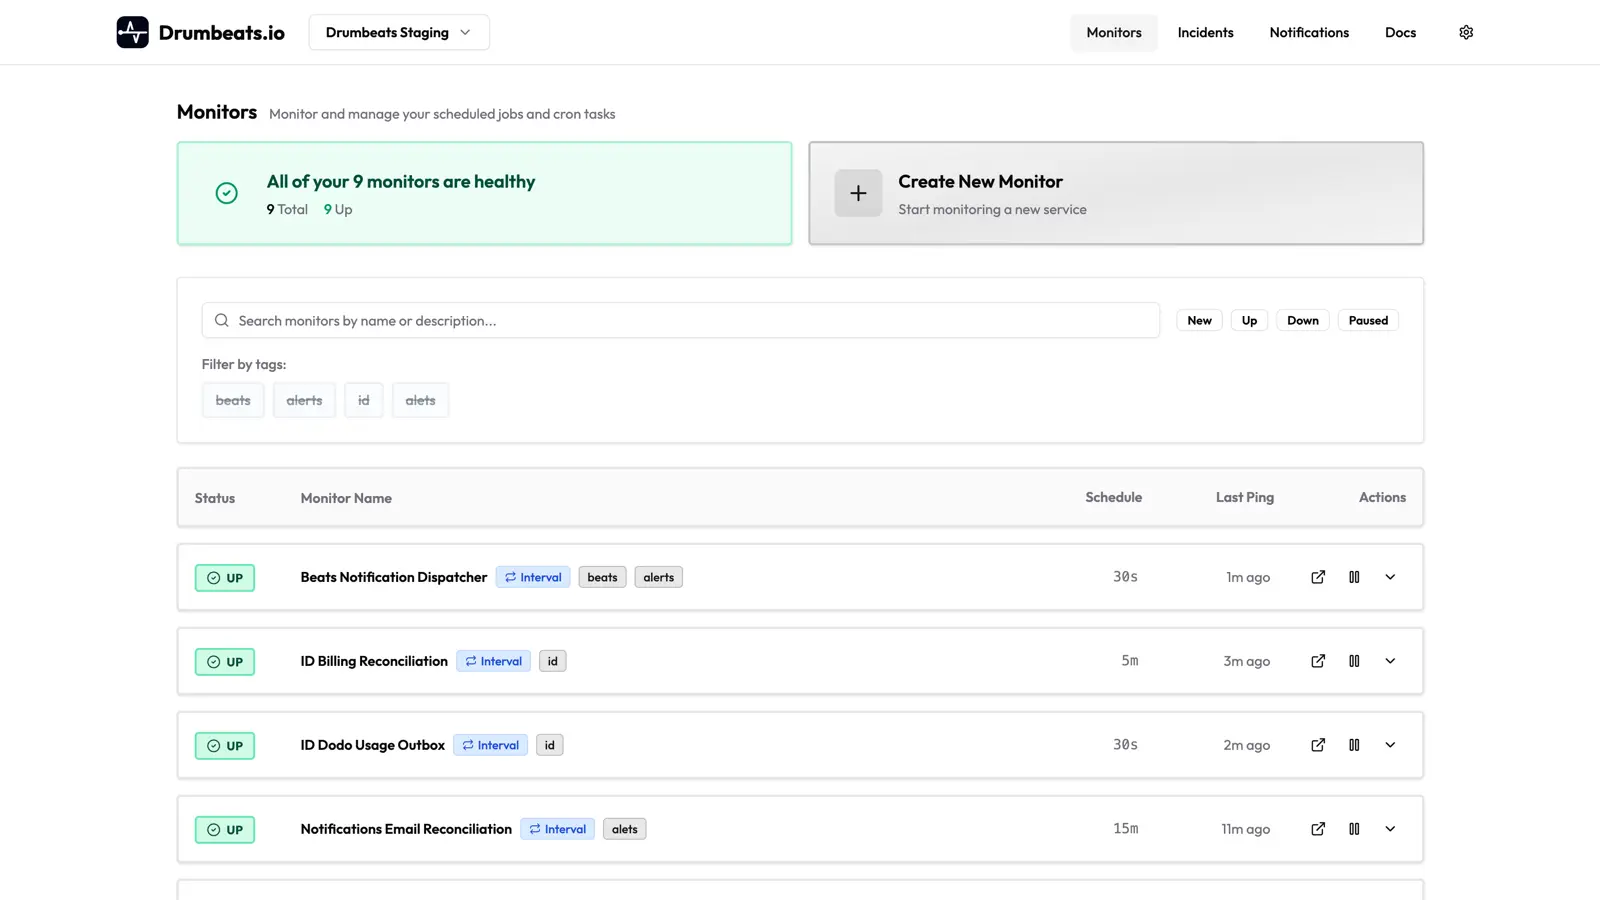Click UP status badge for ID Dodo Usage Outbox

225,746
